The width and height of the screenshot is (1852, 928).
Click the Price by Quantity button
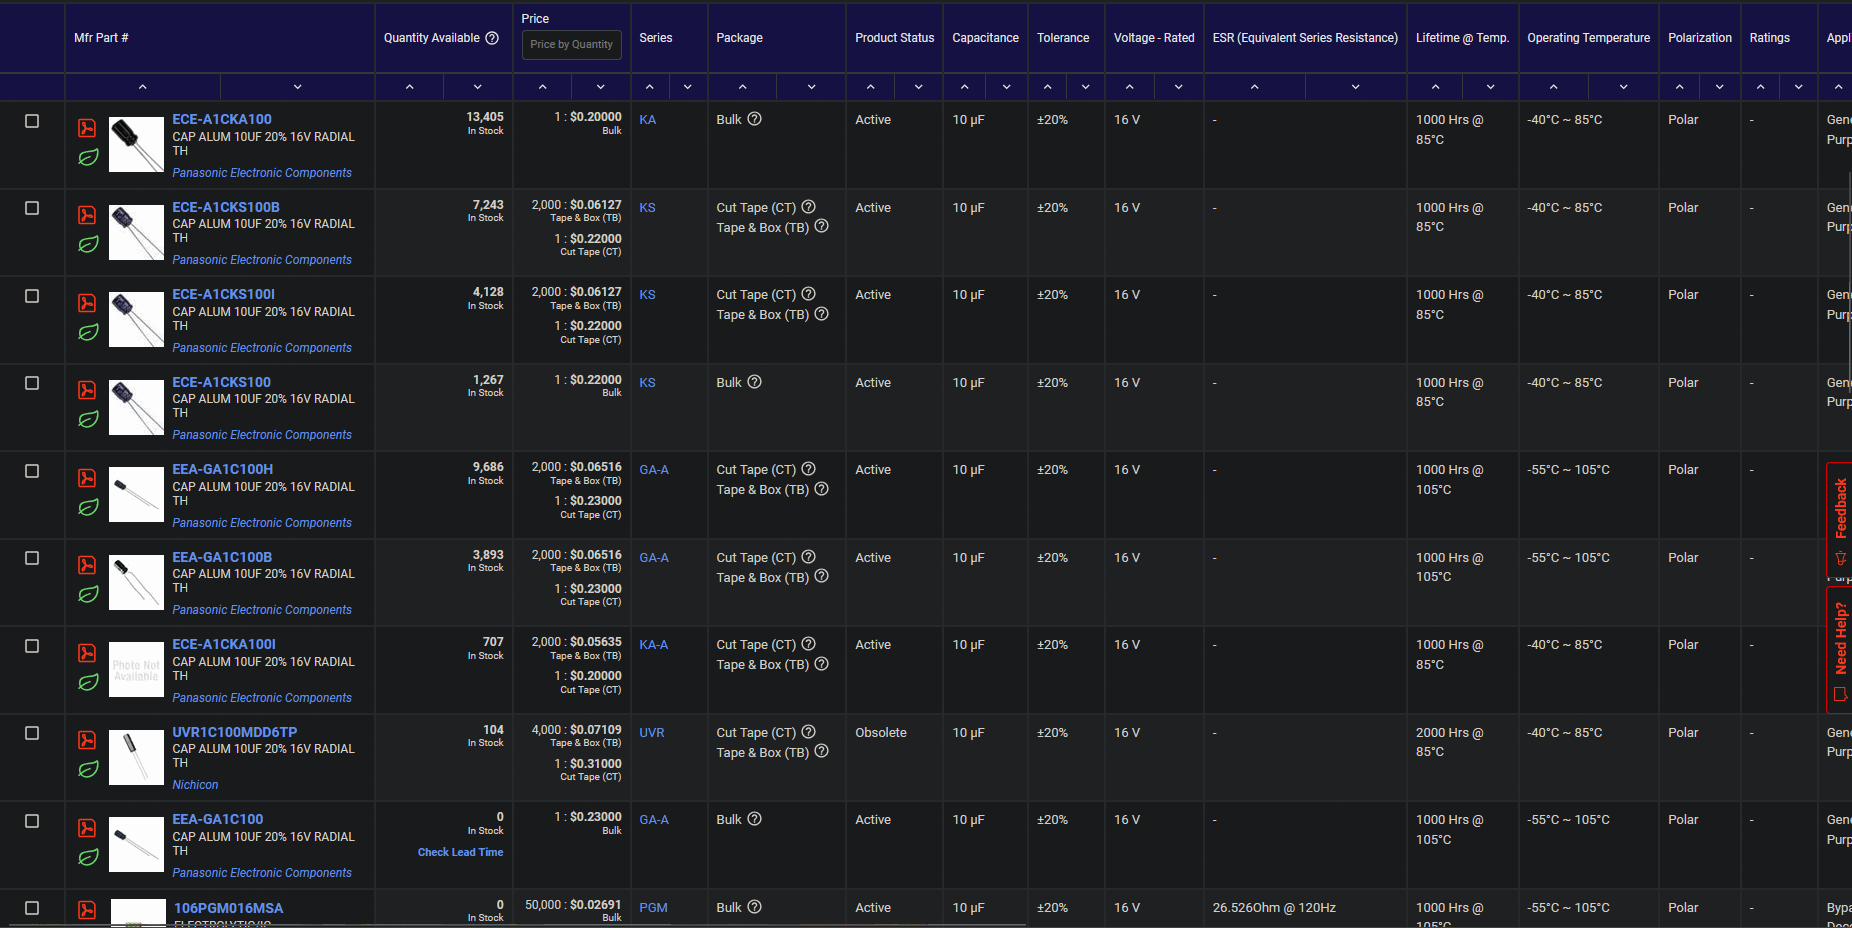(571, 45)
